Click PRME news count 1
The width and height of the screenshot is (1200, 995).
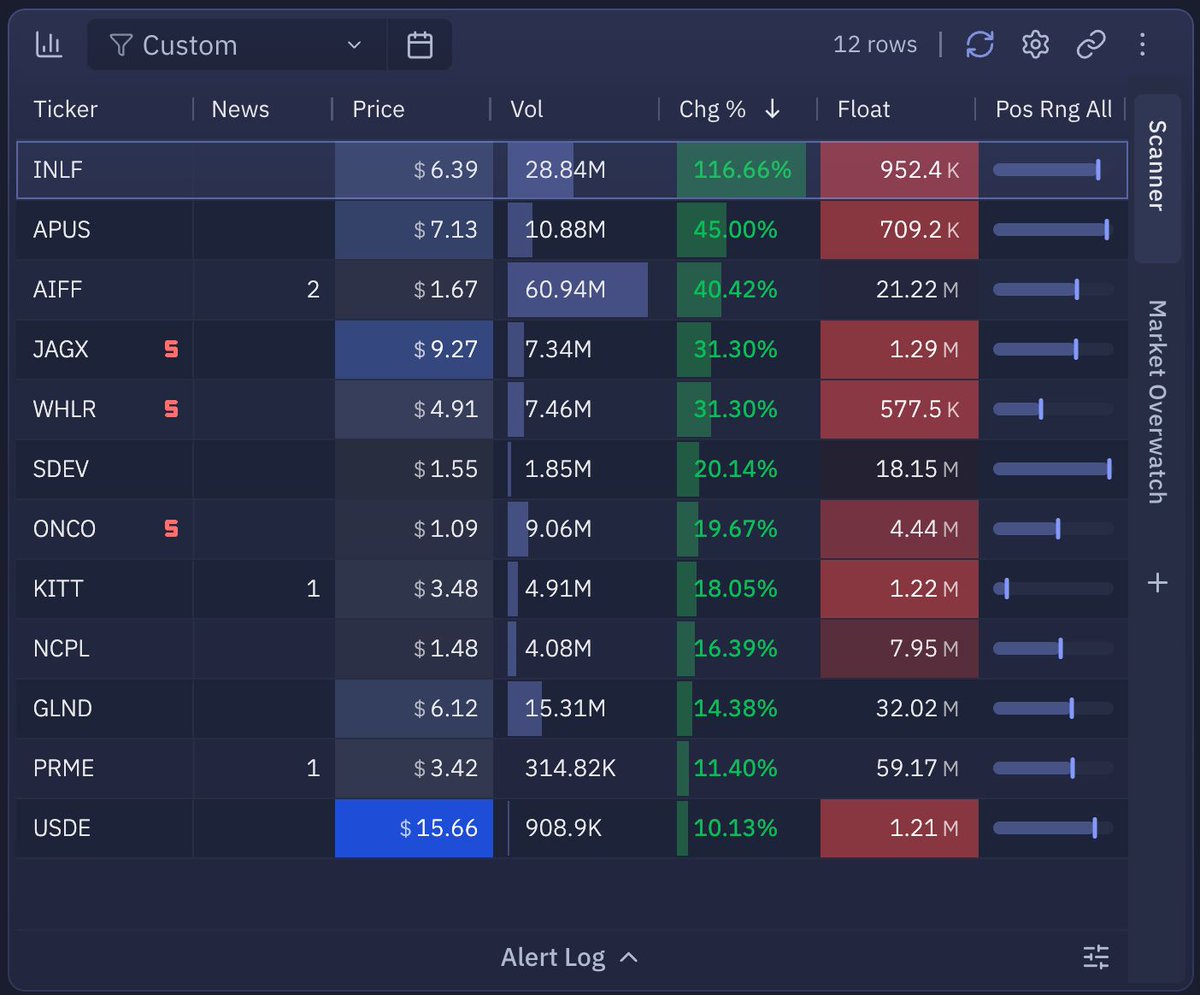pyautogui.click(x=313, y=768)
